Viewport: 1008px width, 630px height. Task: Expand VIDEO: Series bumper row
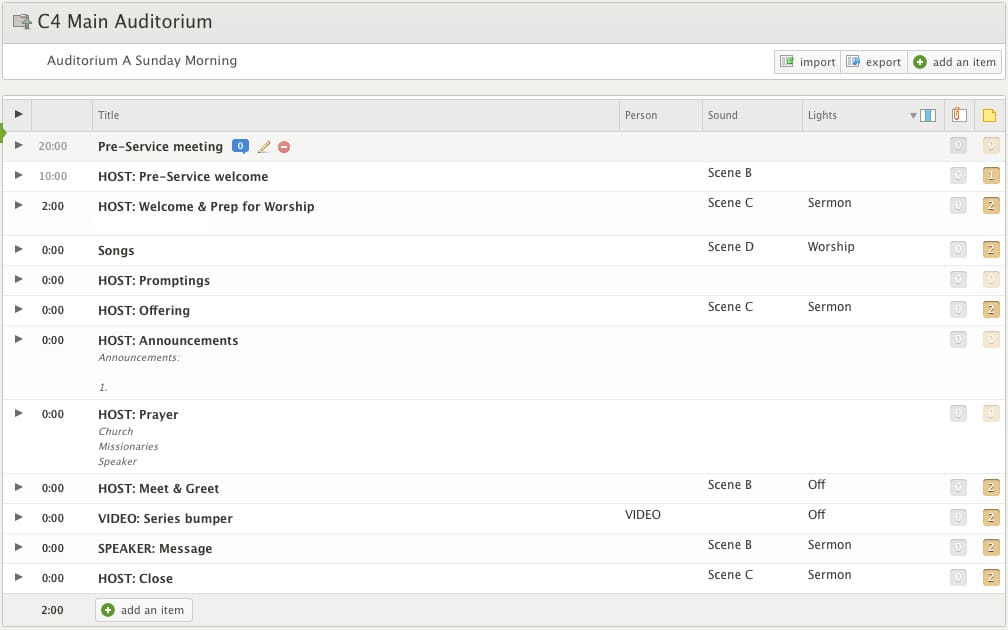pos(19,517)
